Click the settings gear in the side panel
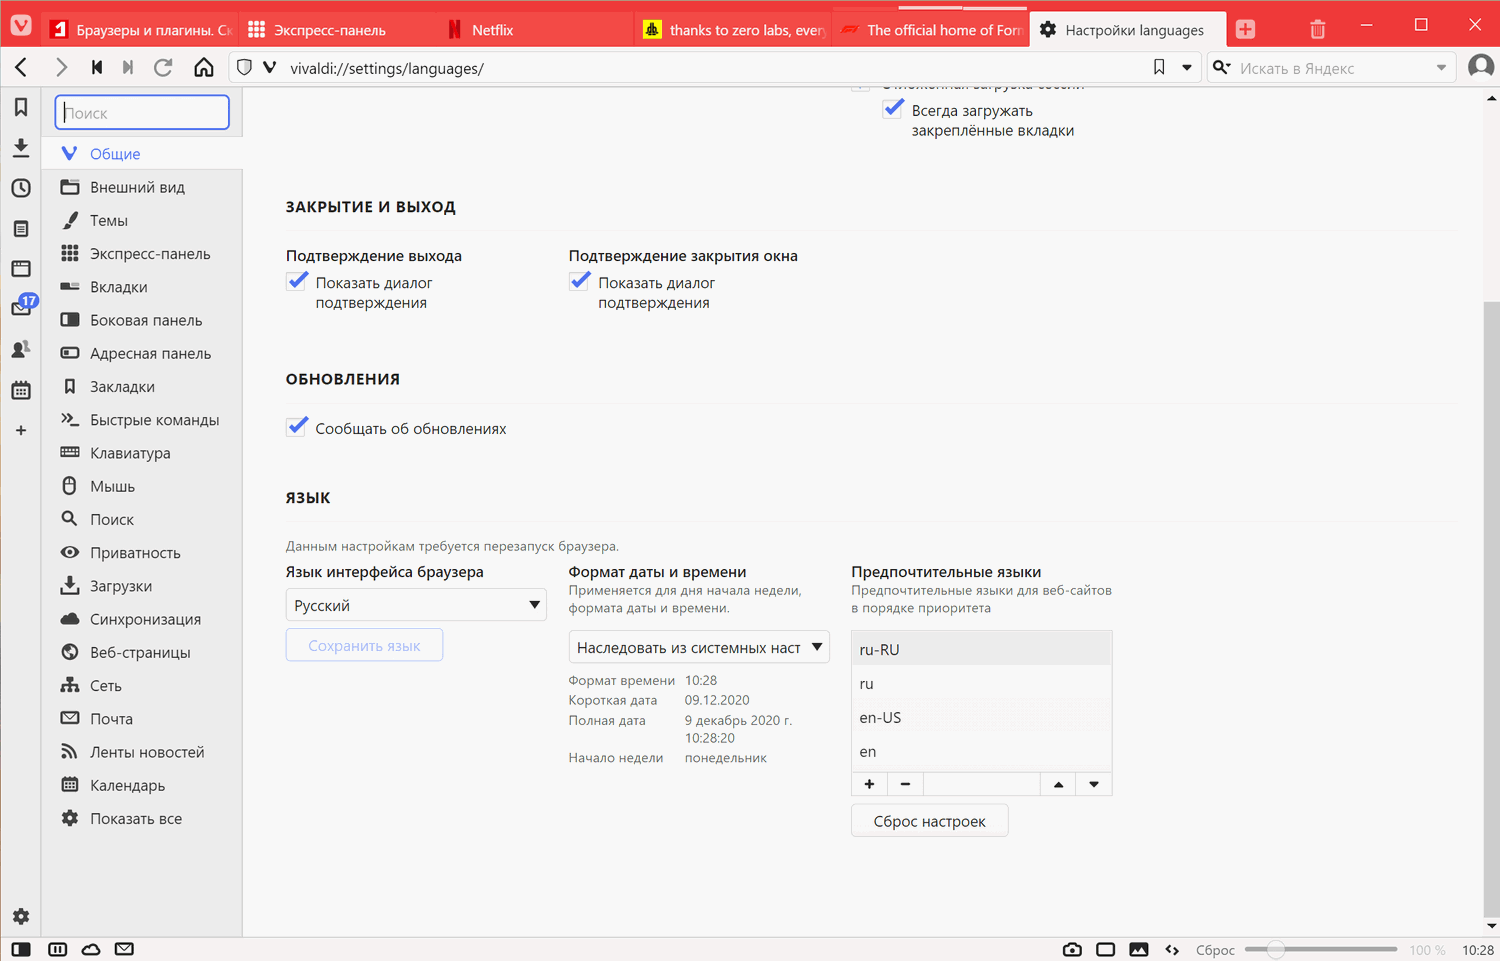1500x961 pixels. (21, 916)
